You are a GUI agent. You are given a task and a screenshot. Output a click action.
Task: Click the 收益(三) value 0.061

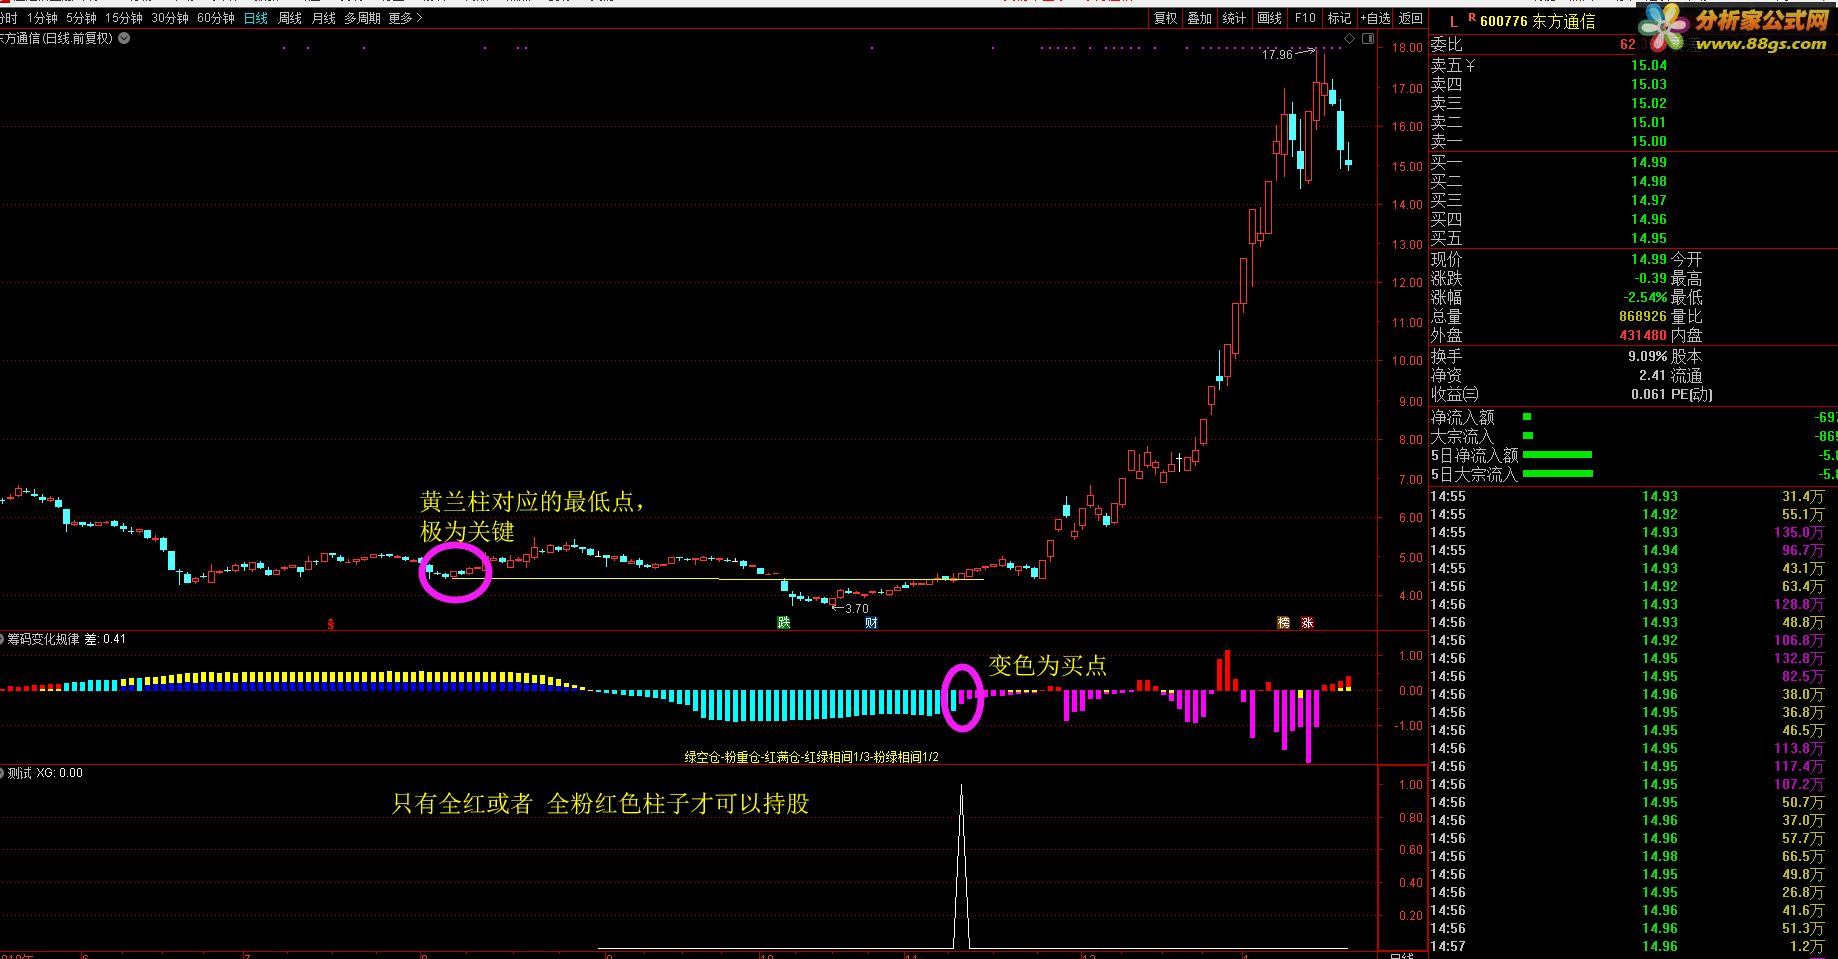pos(1648,394)
